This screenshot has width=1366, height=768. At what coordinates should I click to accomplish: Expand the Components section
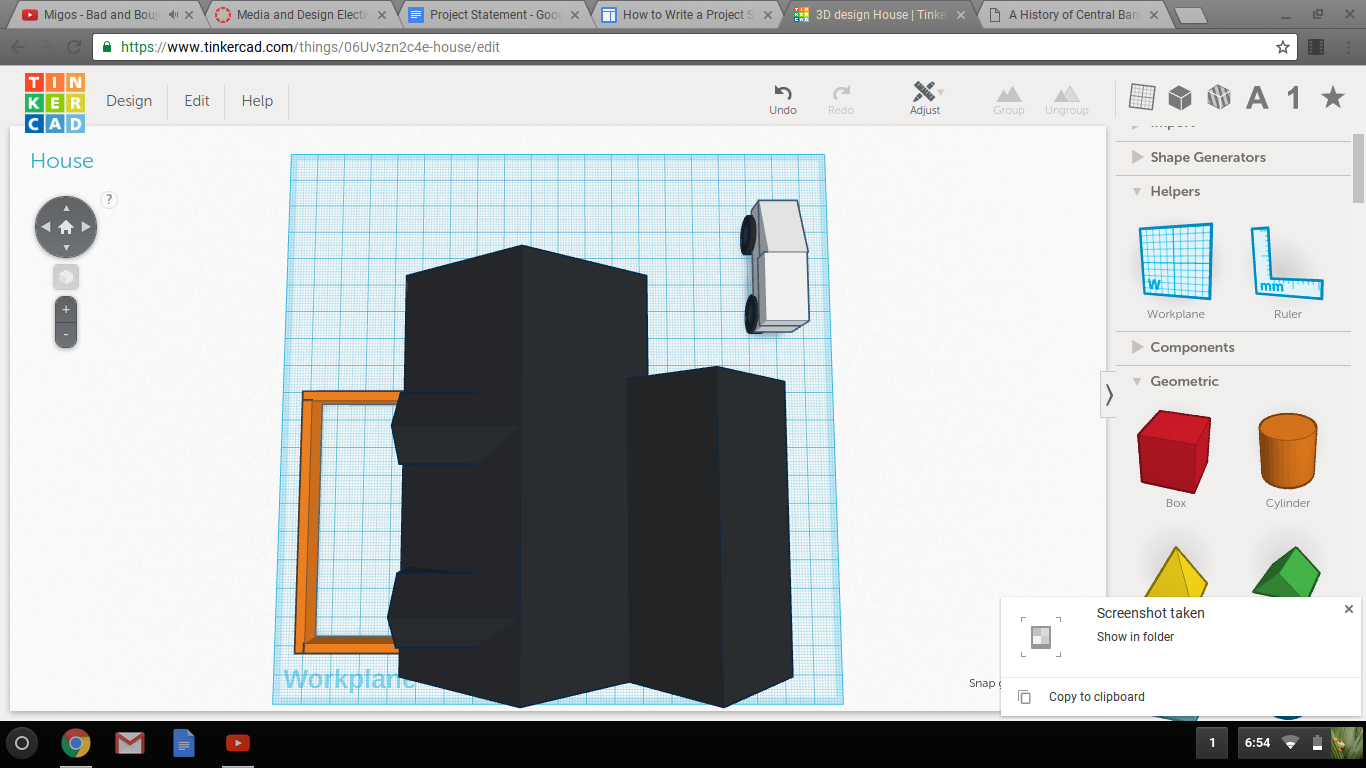(1191, 347)
